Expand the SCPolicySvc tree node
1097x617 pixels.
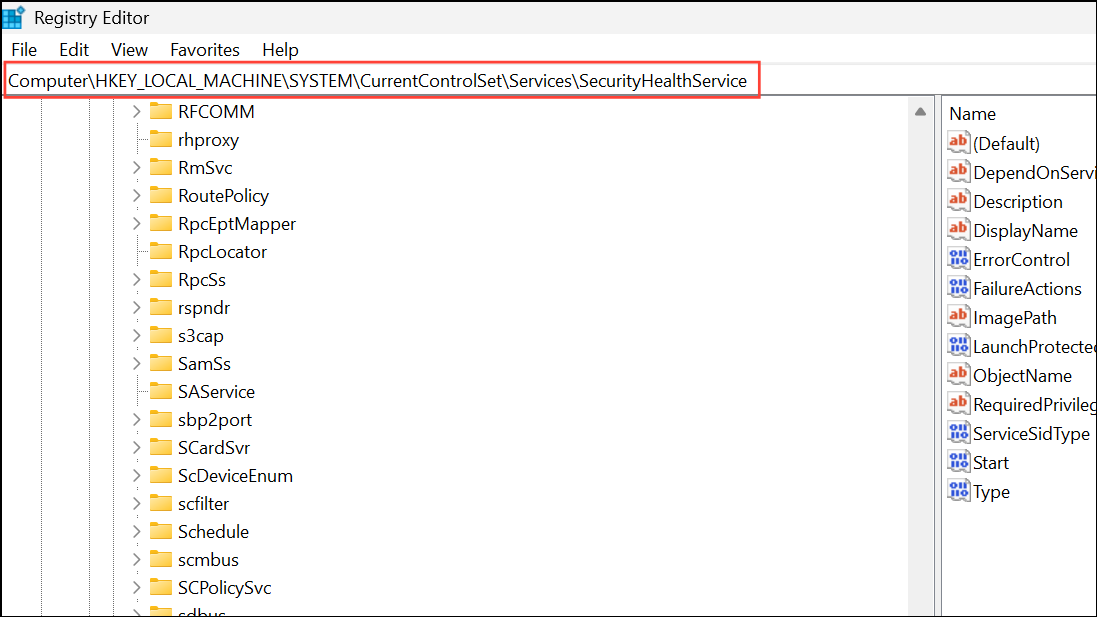pyautogui.click(x=138, y=587)
